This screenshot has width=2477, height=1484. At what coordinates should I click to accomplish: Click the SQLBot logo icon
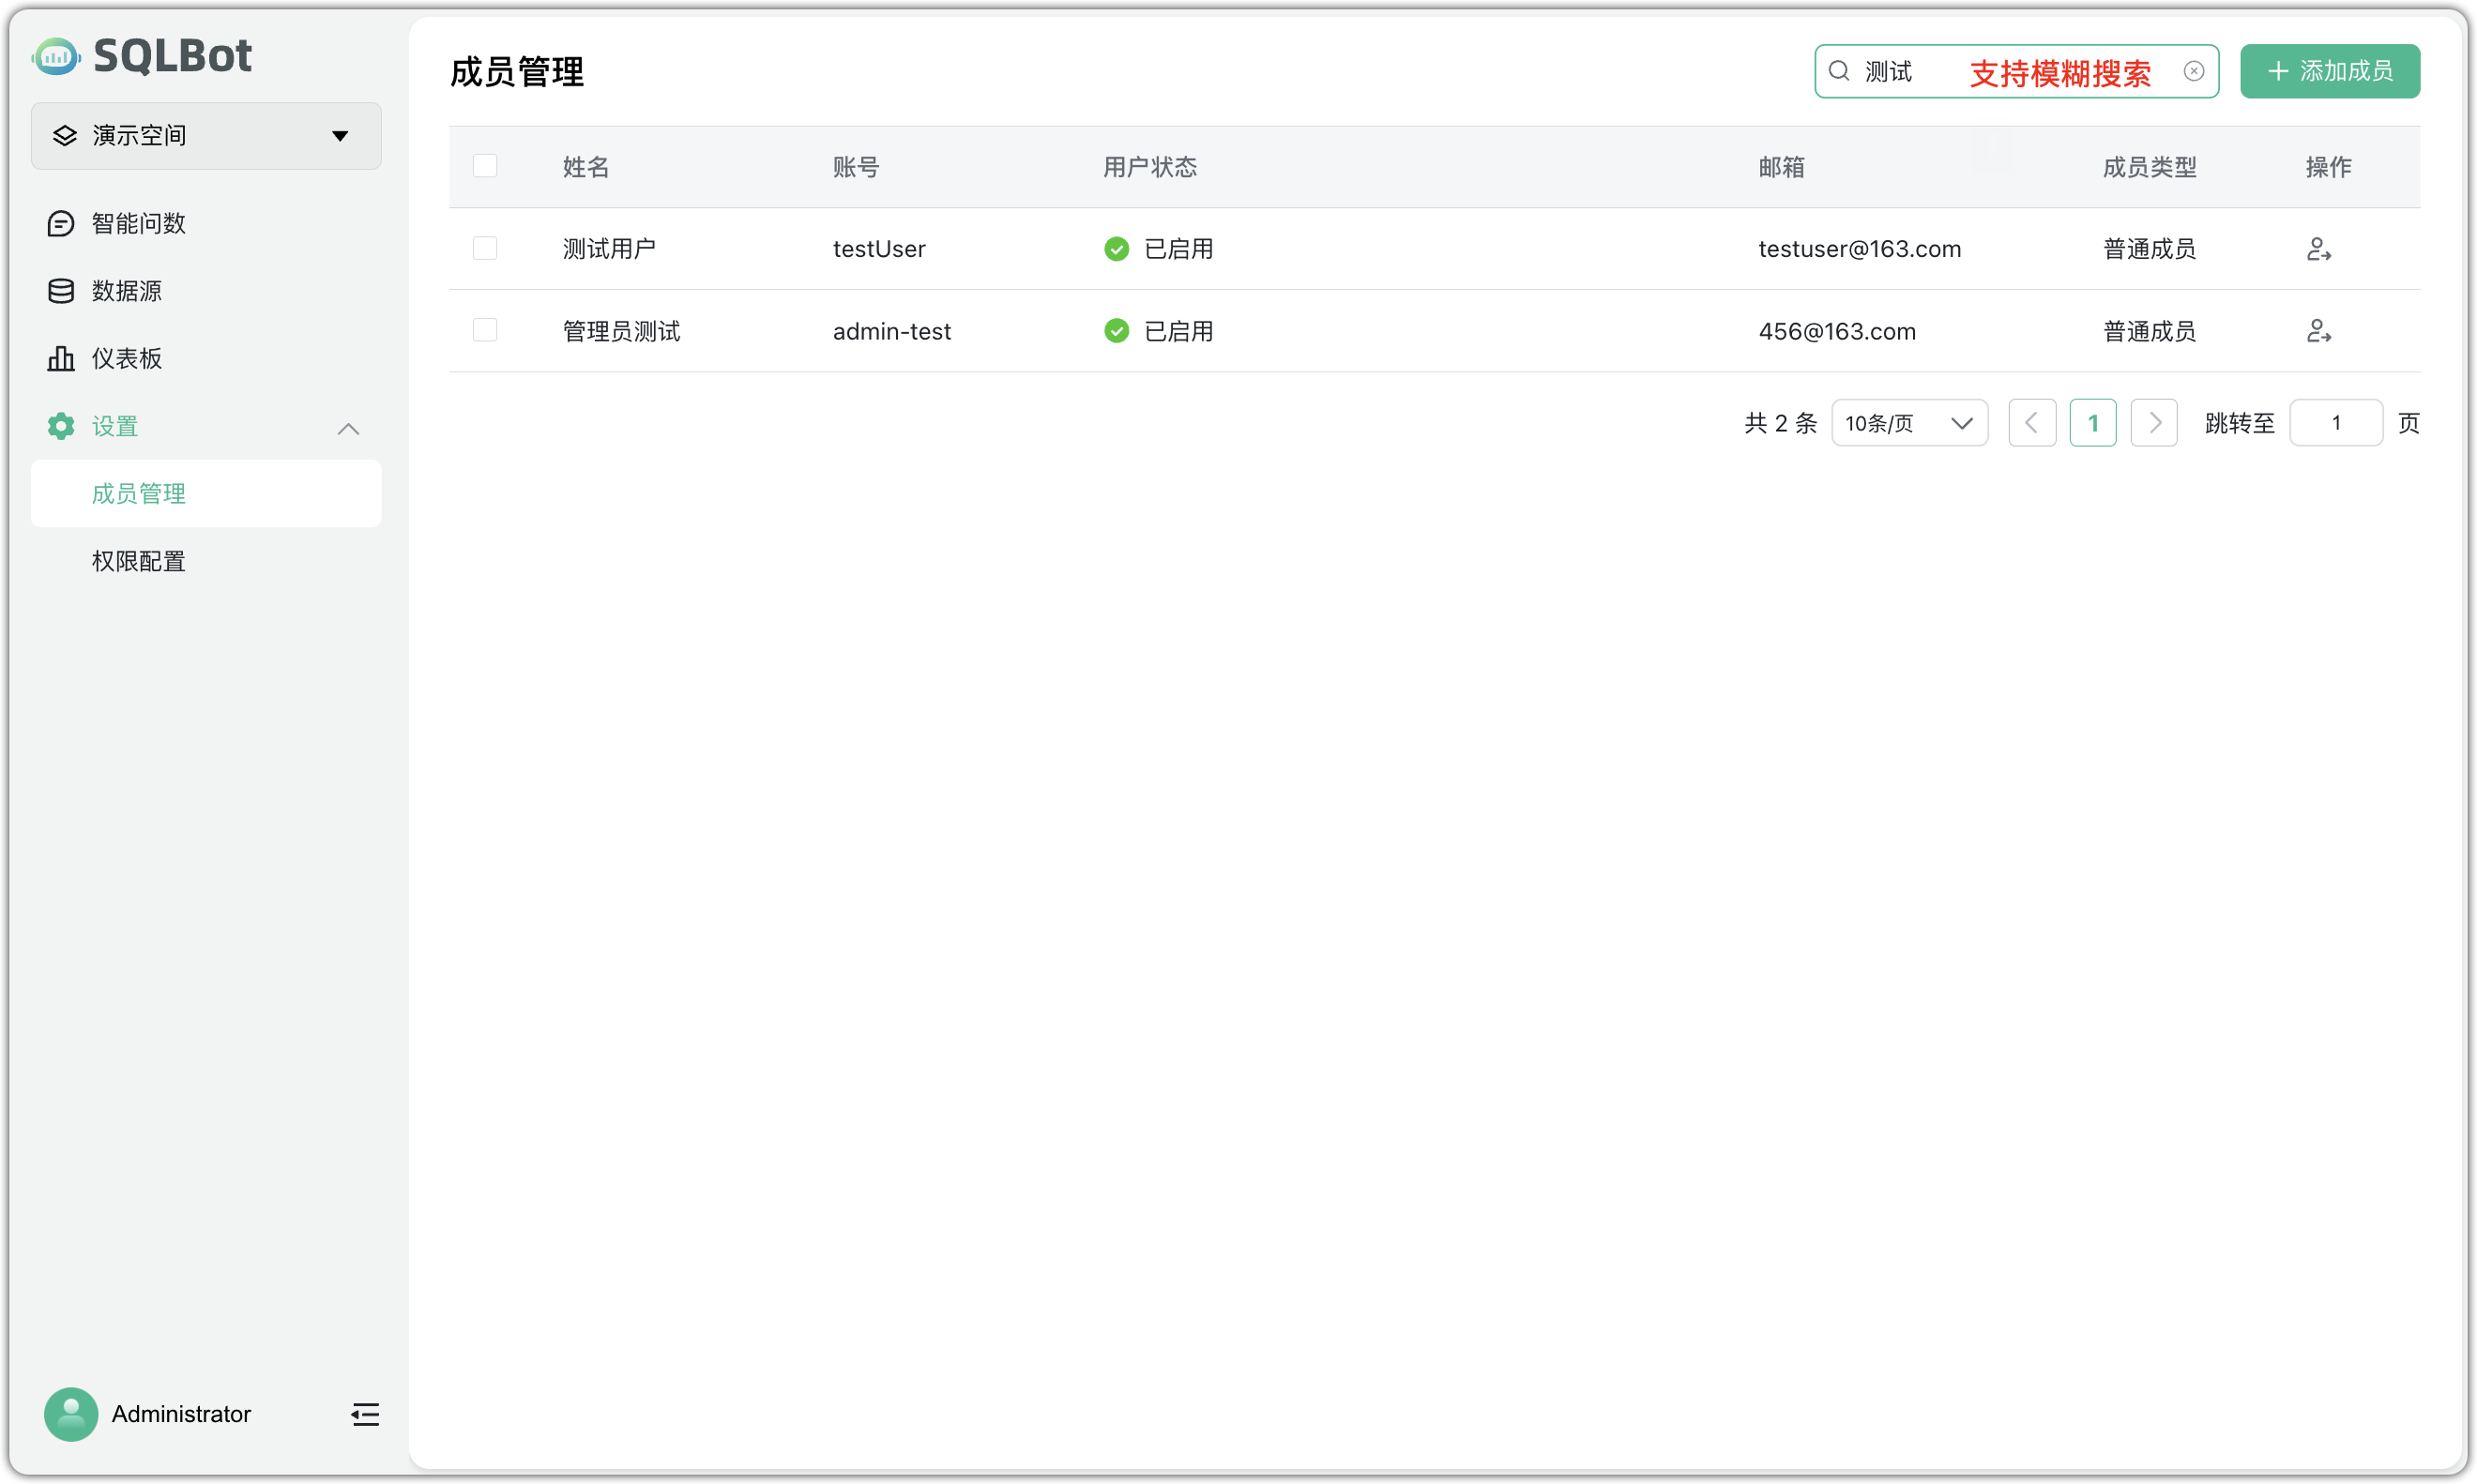[56, 56]
